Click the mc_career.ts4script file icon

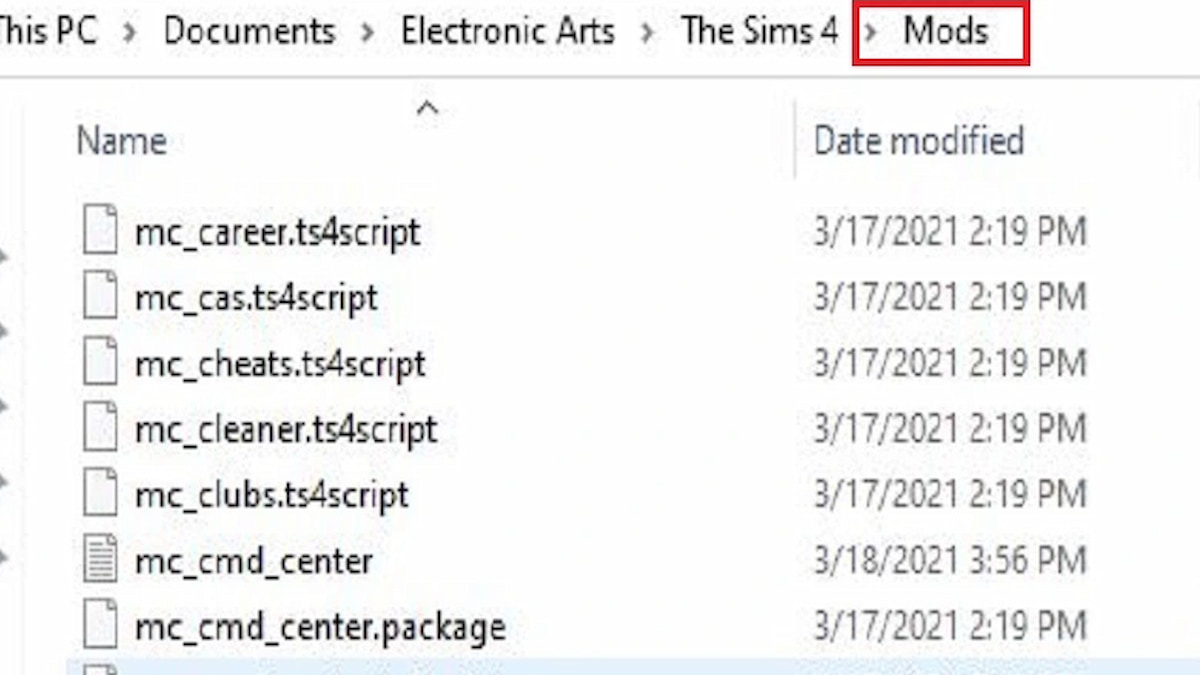coord(100,232)
